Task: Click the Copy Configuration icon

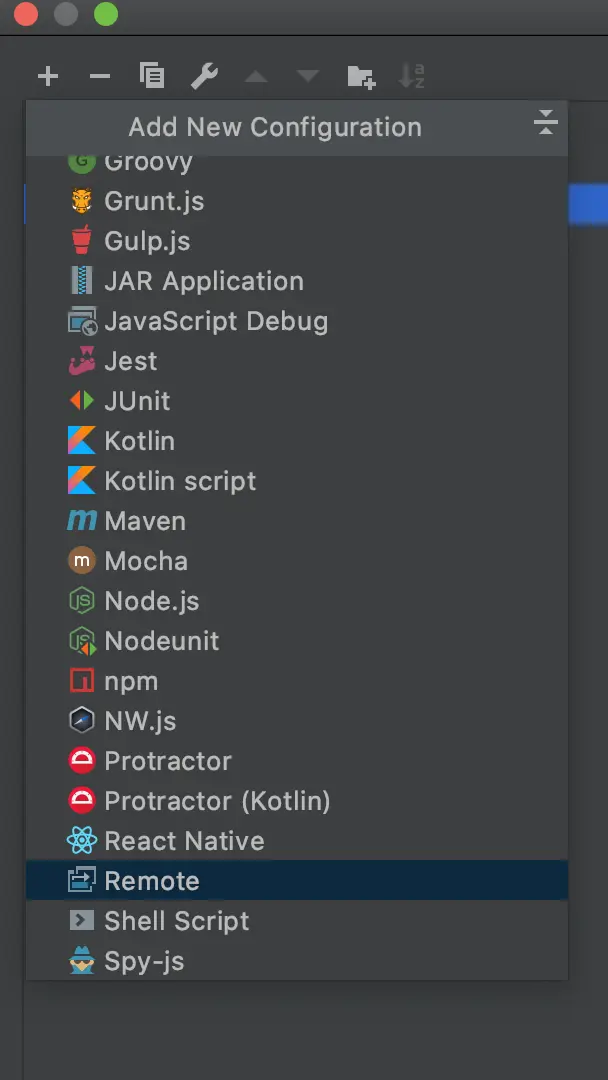Action: coord(151,76)
